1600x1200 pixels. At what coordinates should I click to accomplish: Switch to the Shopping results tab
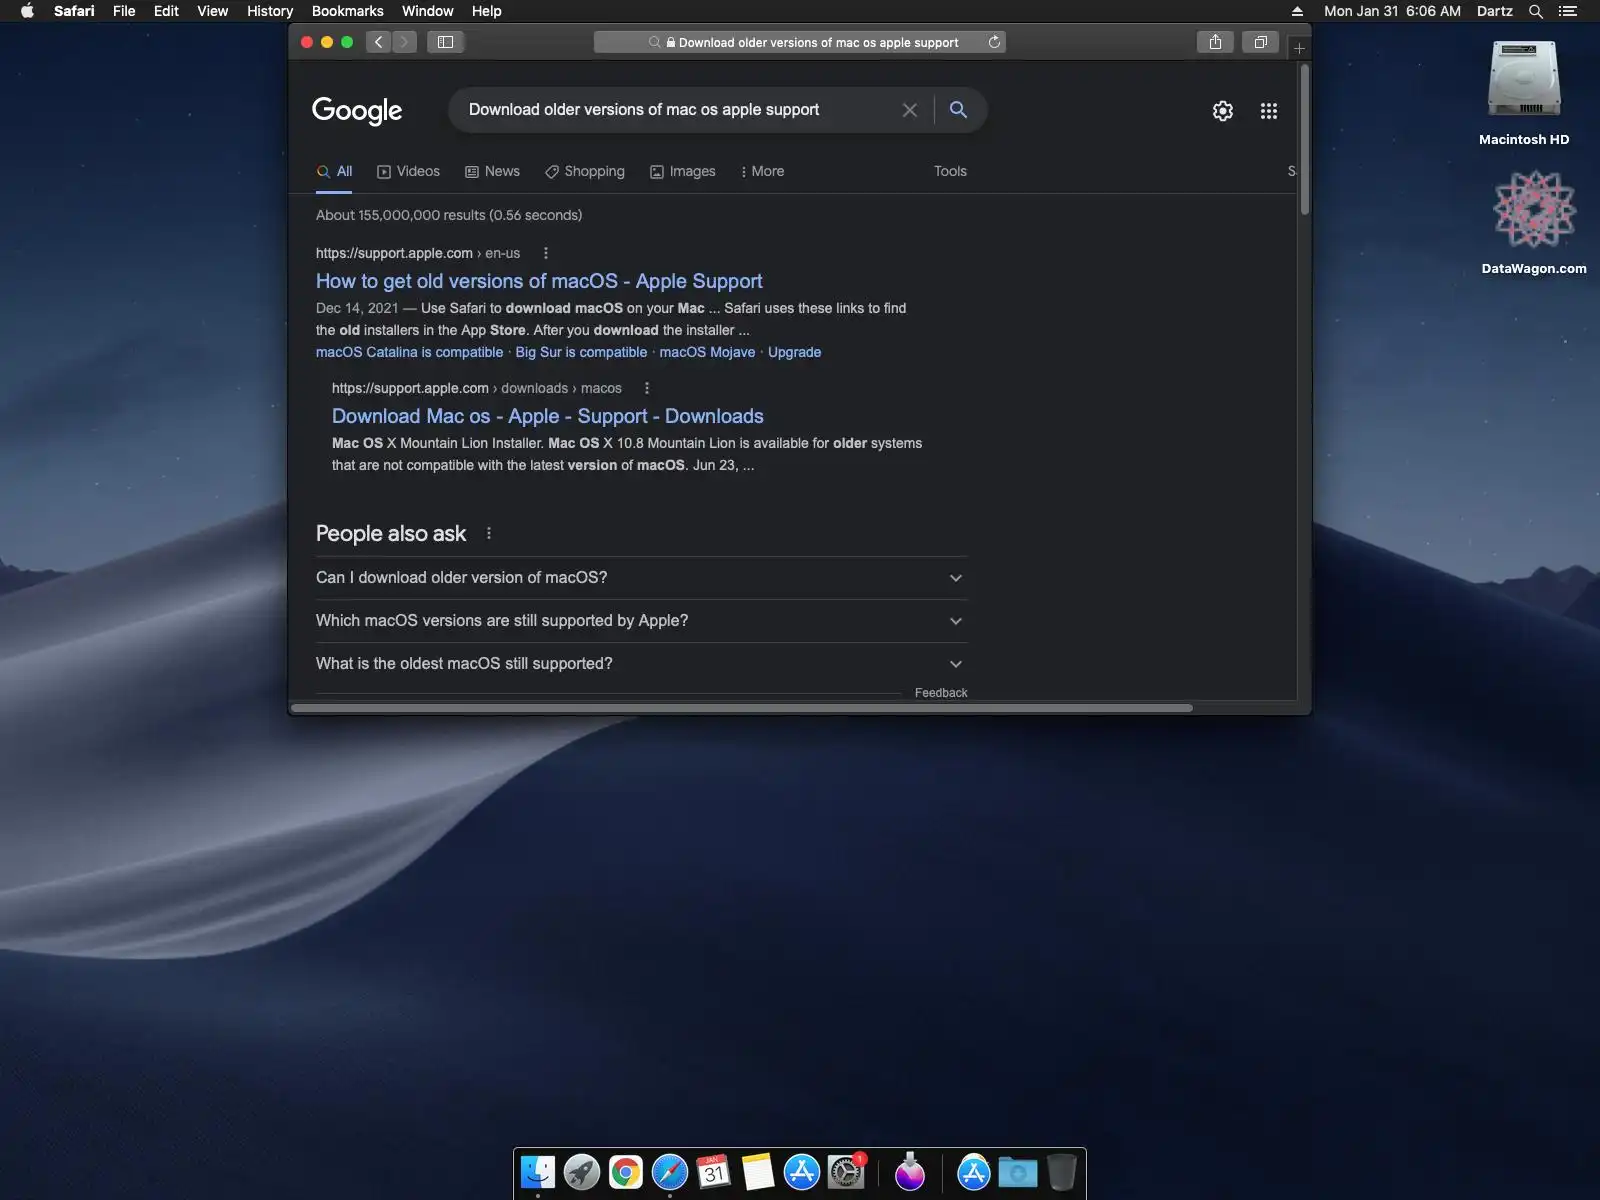pyautogui.click(x=585, y=171)
